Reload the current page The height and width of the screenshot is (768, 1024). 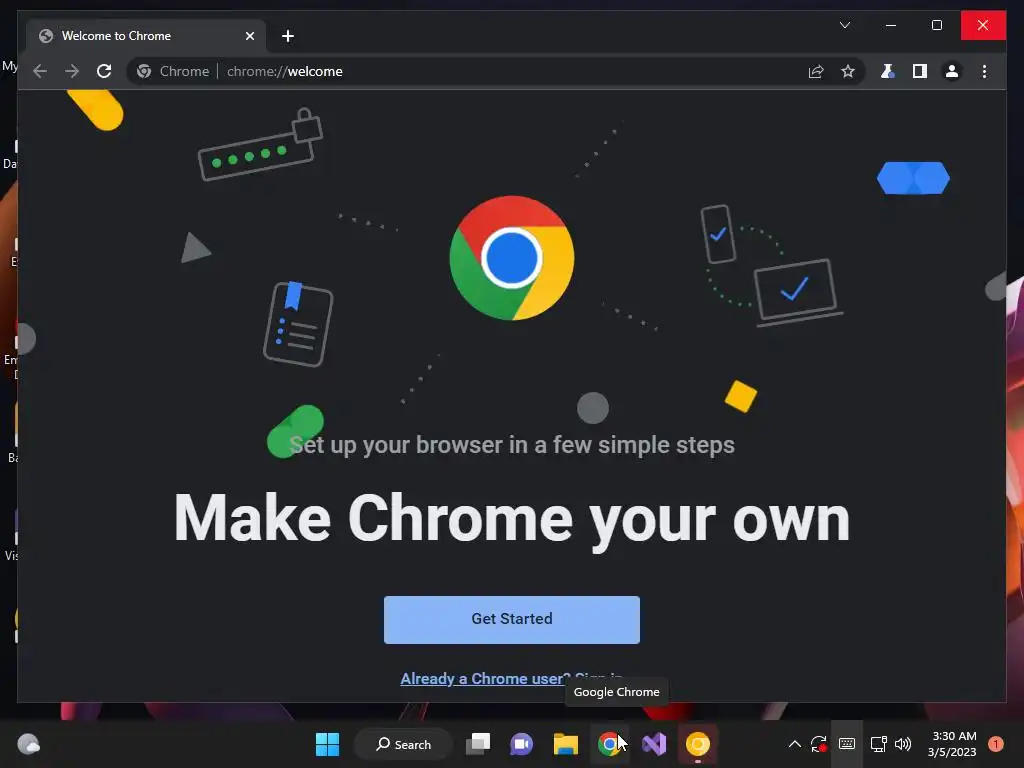click(104, 71)
